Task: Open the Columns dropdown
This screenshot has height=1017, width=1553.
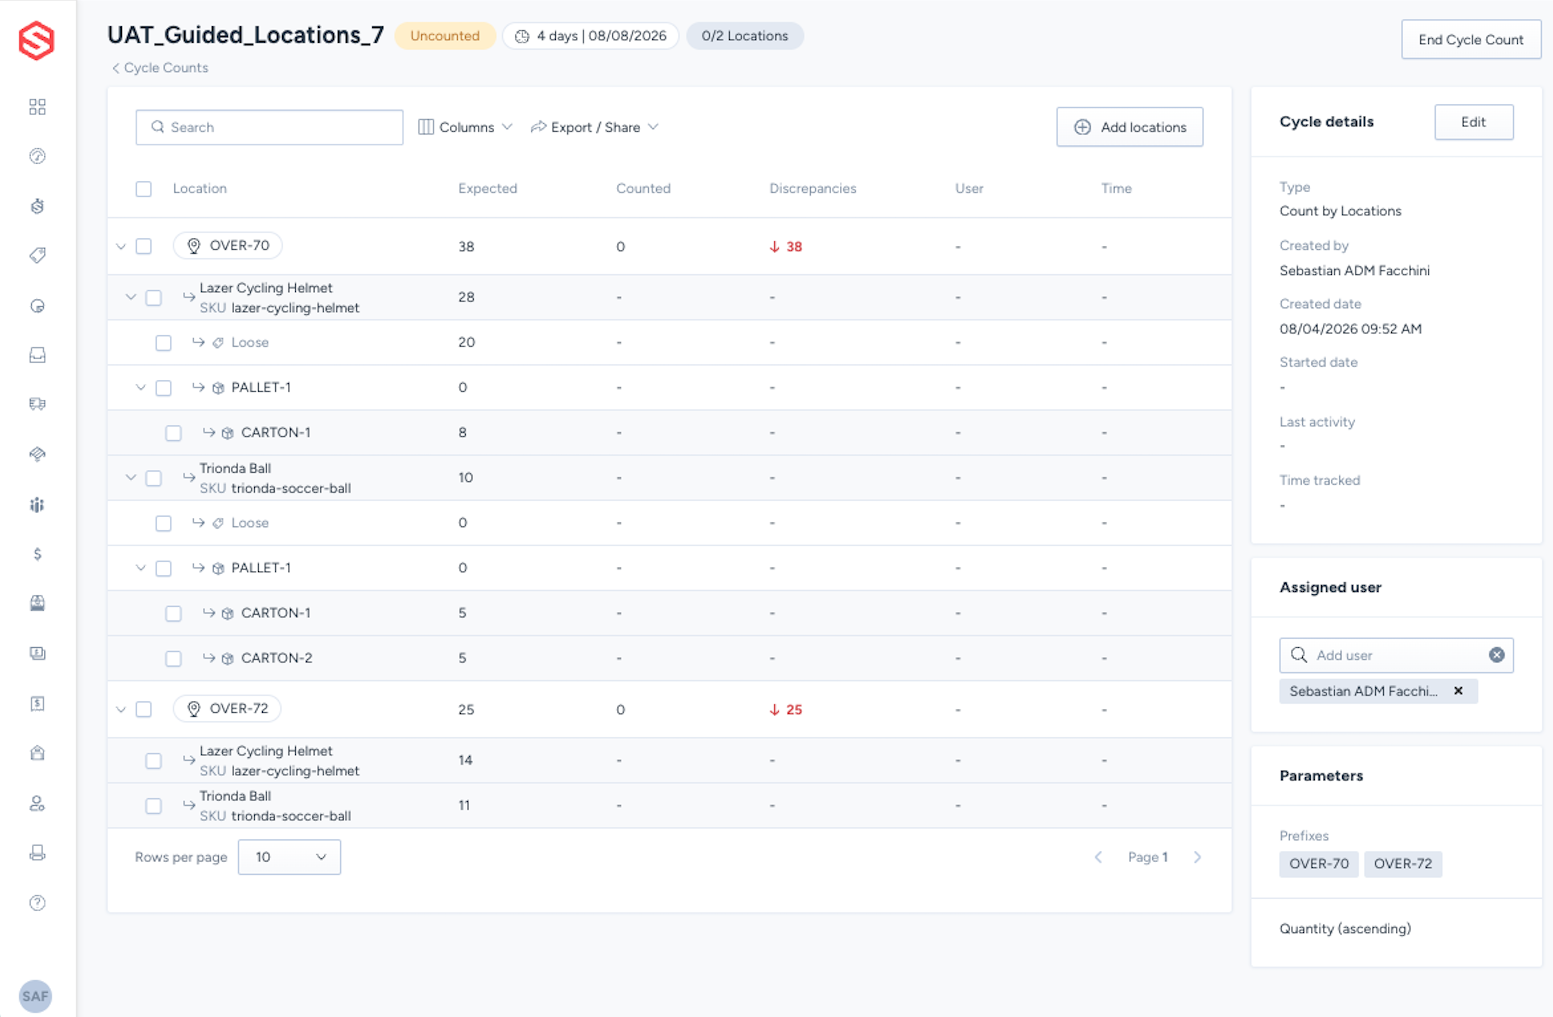Action: [x=465, y=127]
